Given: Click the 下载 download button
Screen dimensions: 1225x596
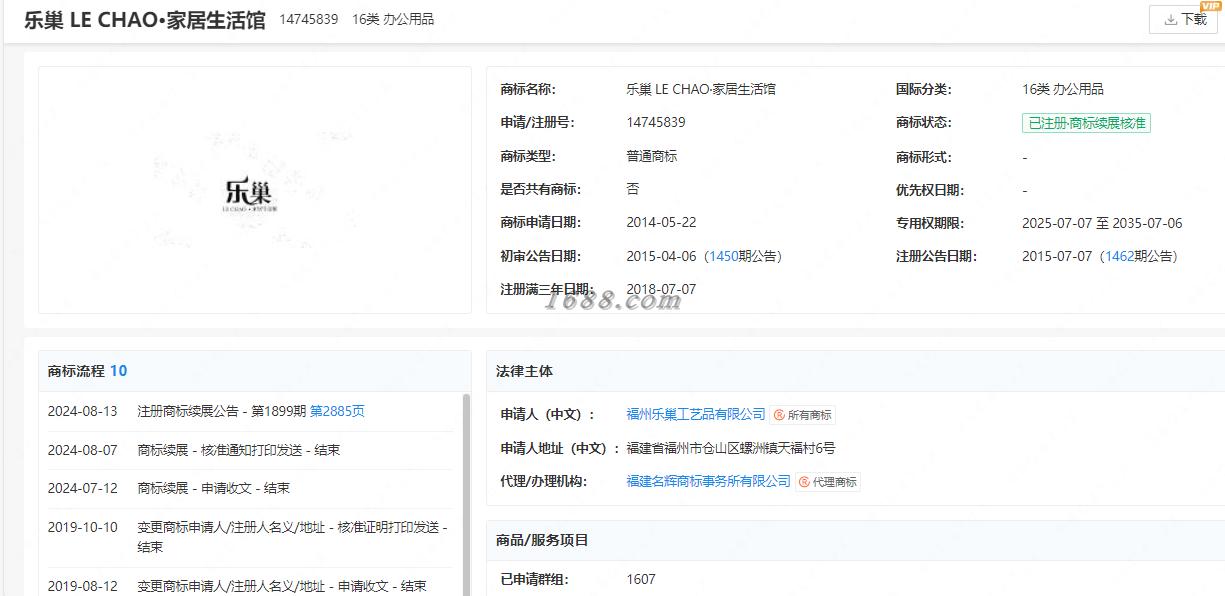Looking at the screenshot, I should 1184,19.
